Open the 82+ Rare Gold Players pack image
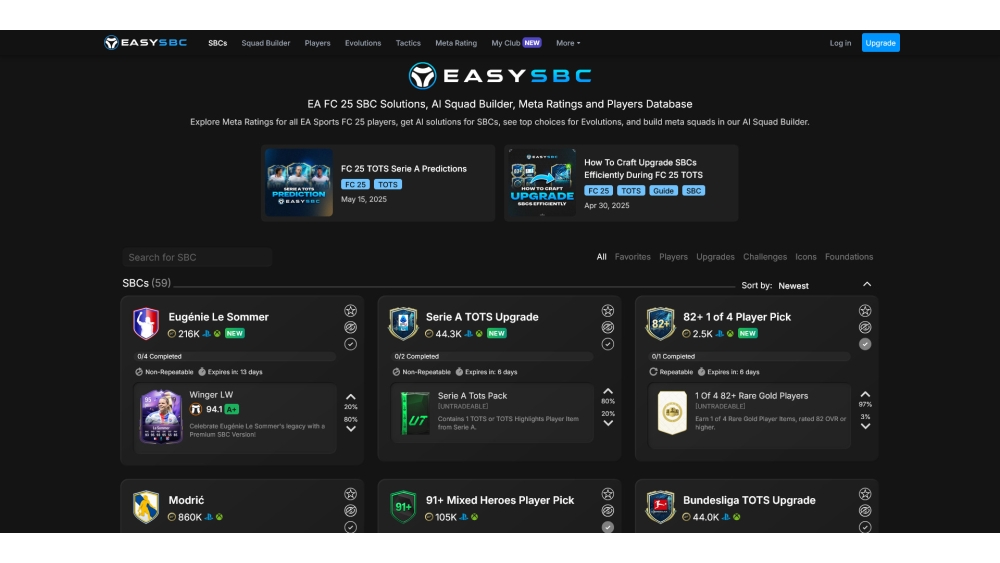Viewport: 1000px width, 563px height. tap(672, 413)
